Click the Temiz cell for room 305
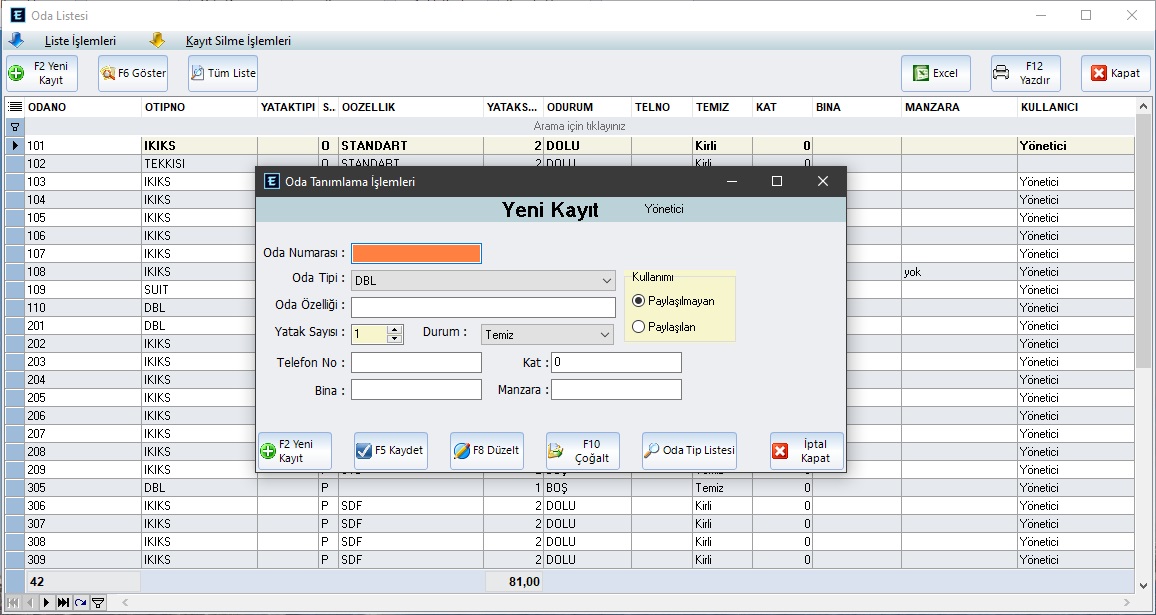This screenshot has height=615, width=1156. [722, 487]
